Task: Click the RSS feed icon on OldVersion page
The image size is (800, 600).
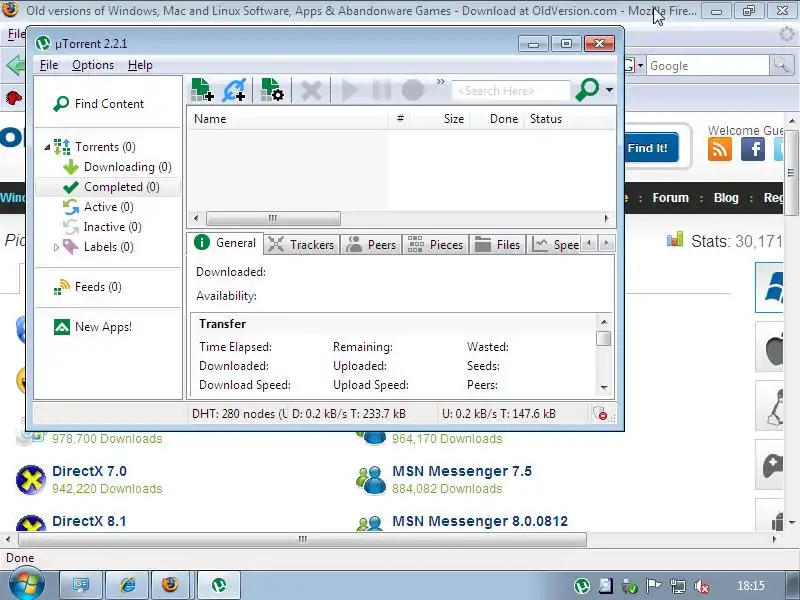Action: click(x=720, y=149)
